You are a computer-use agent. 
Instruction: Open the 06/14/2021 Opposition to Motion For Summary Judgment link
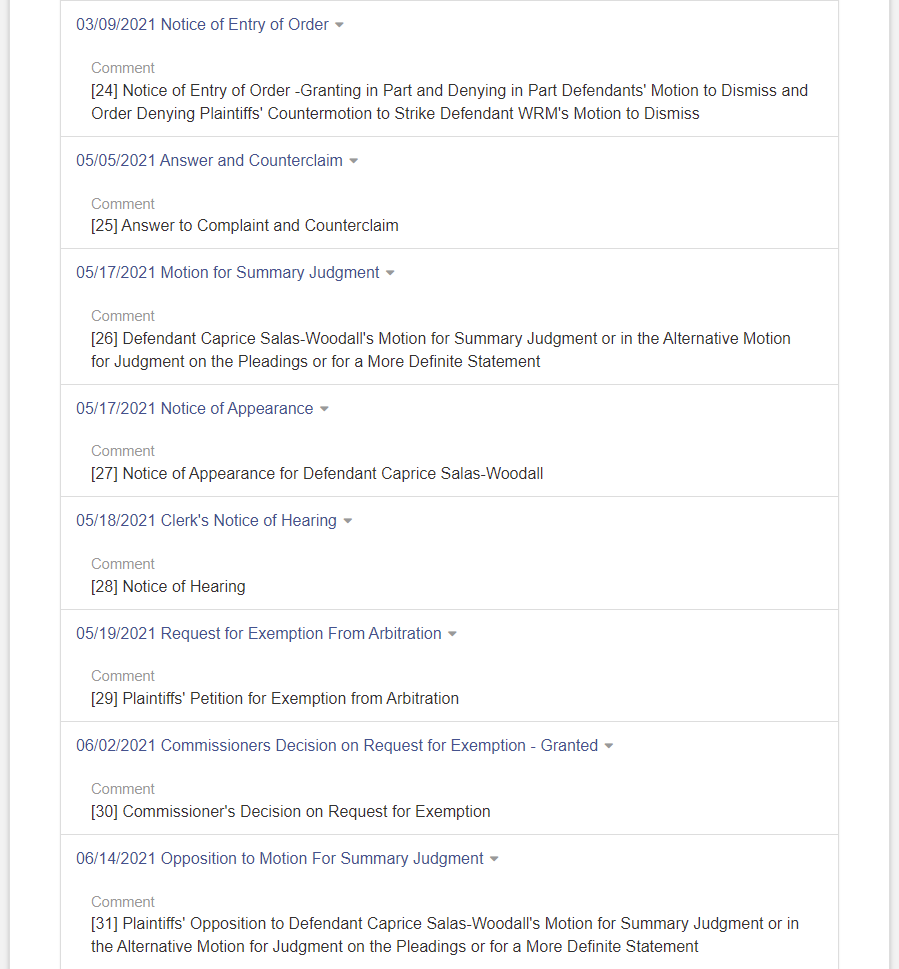click(x=280, y=858)
